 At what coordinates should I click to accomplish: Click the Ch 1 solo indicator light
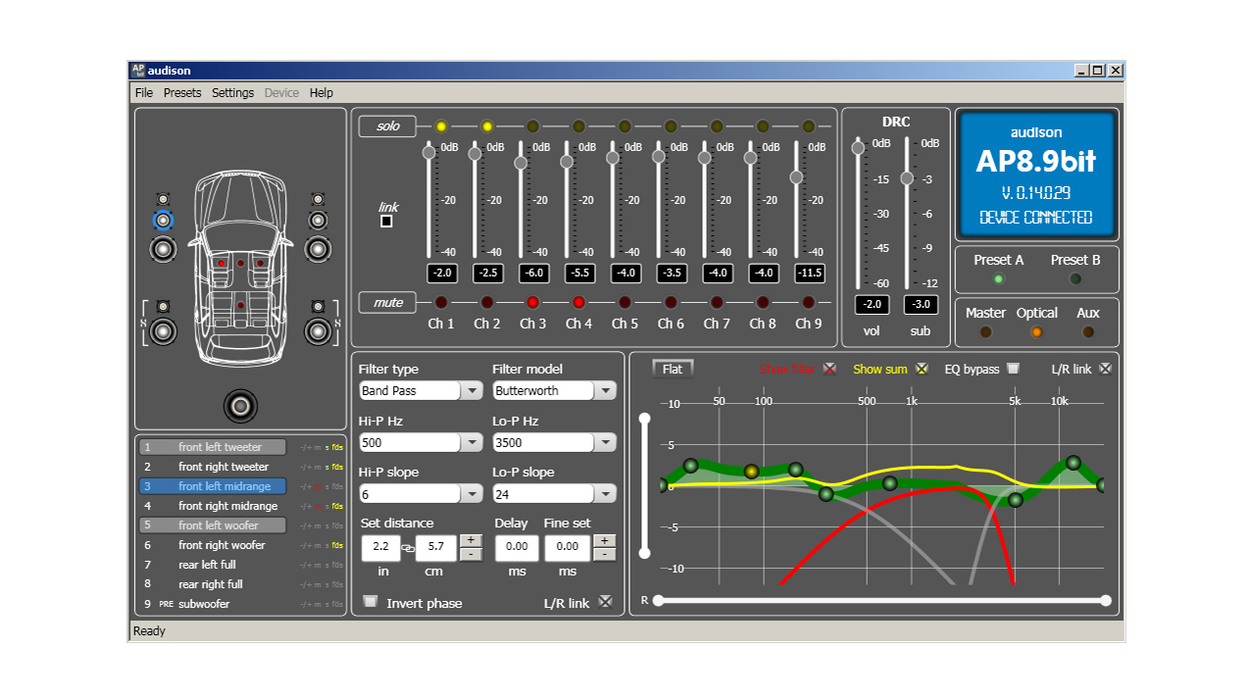(441, 127)
